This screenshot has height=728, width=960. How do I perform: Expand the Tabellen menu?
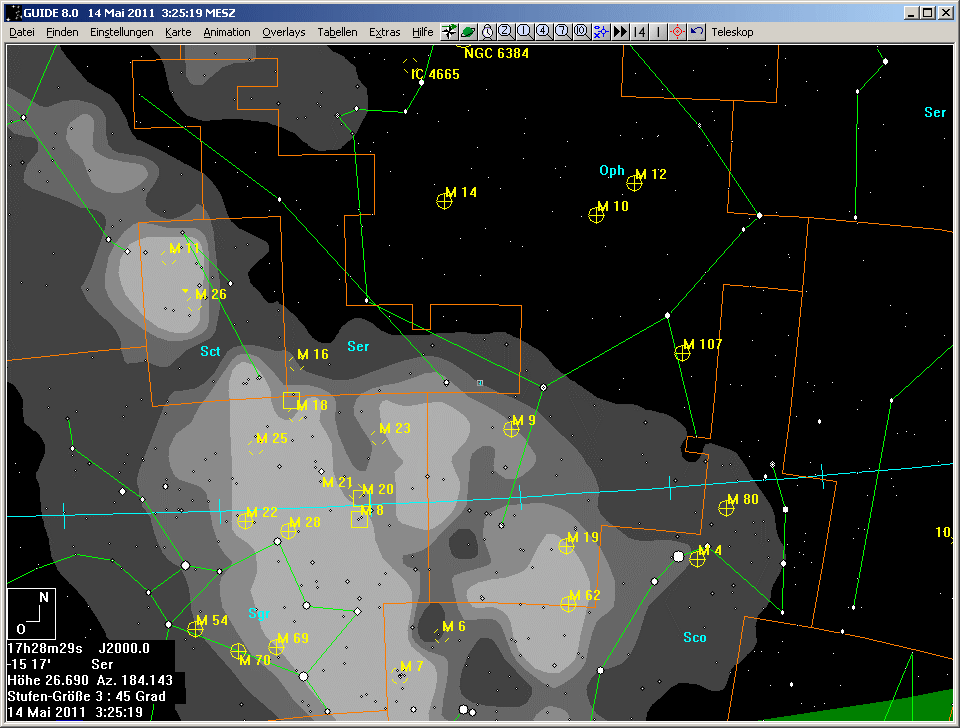tap(337, 32)
